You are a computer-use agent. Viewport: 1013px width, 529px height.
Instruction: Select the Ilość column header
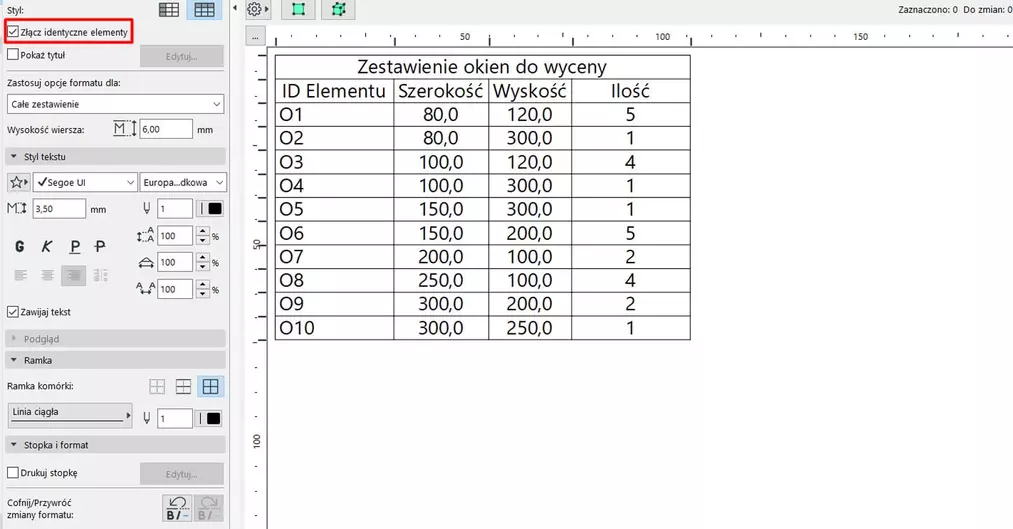click(x=631, y=91)
